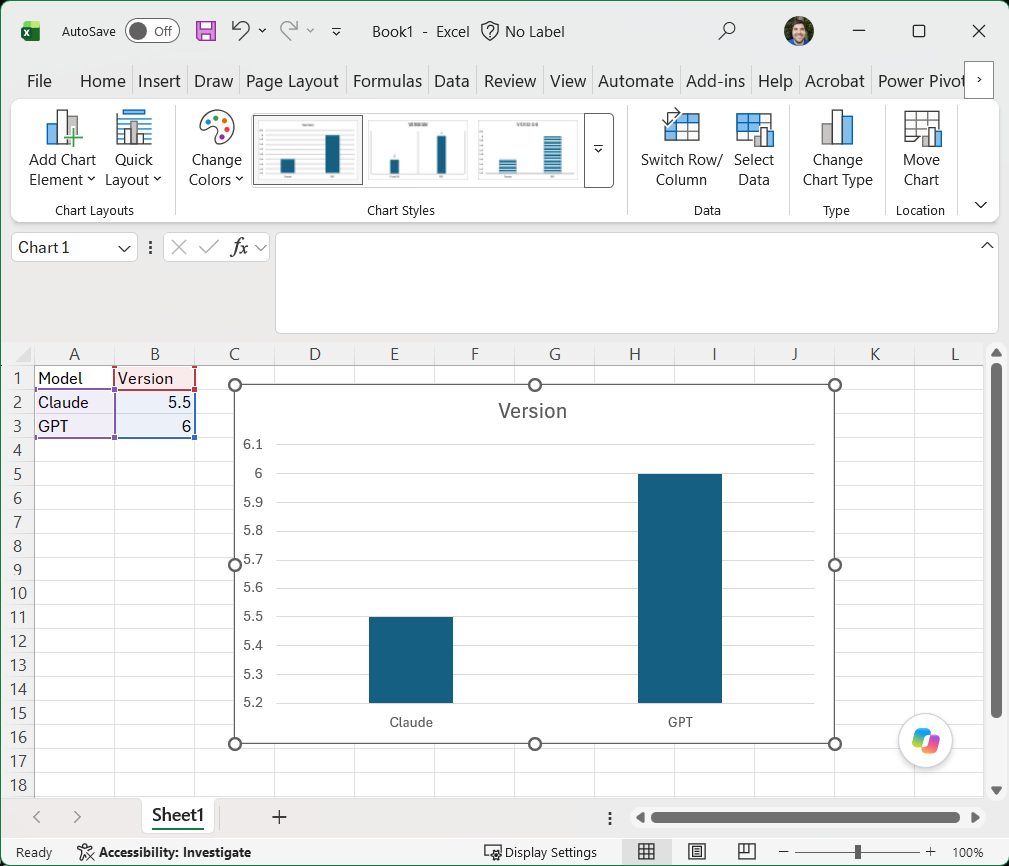This screenshot has height=866, width=1009.
Task: Switch to Page Break Preview view
Action: [746, 852]
